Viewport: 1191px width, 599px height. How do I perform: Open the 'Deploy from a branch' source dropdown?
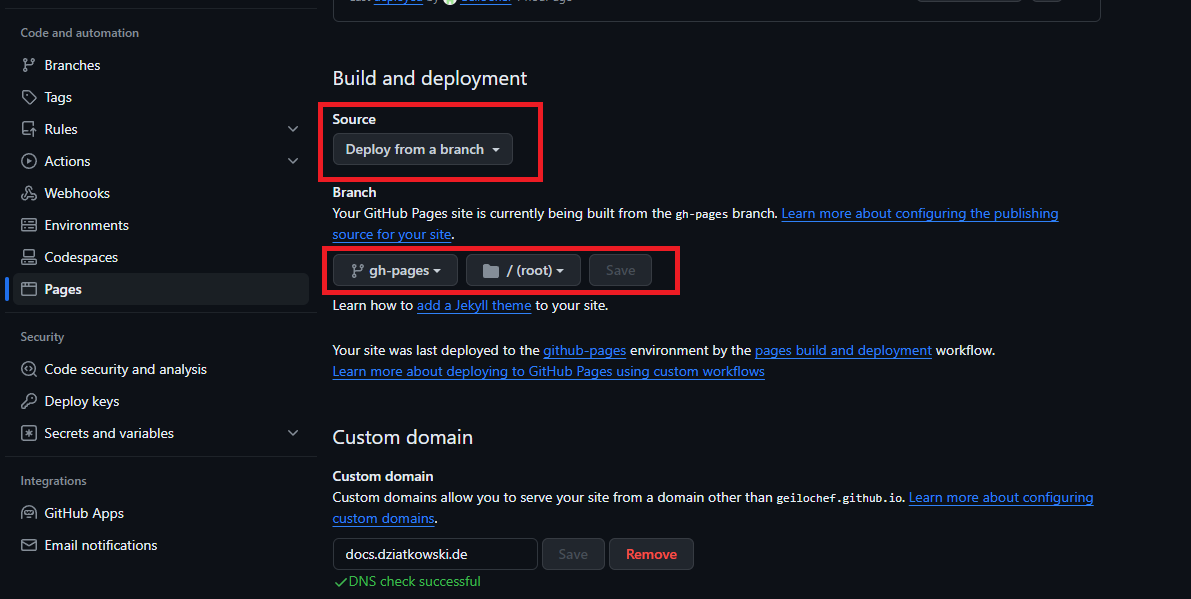pos(421,149)
